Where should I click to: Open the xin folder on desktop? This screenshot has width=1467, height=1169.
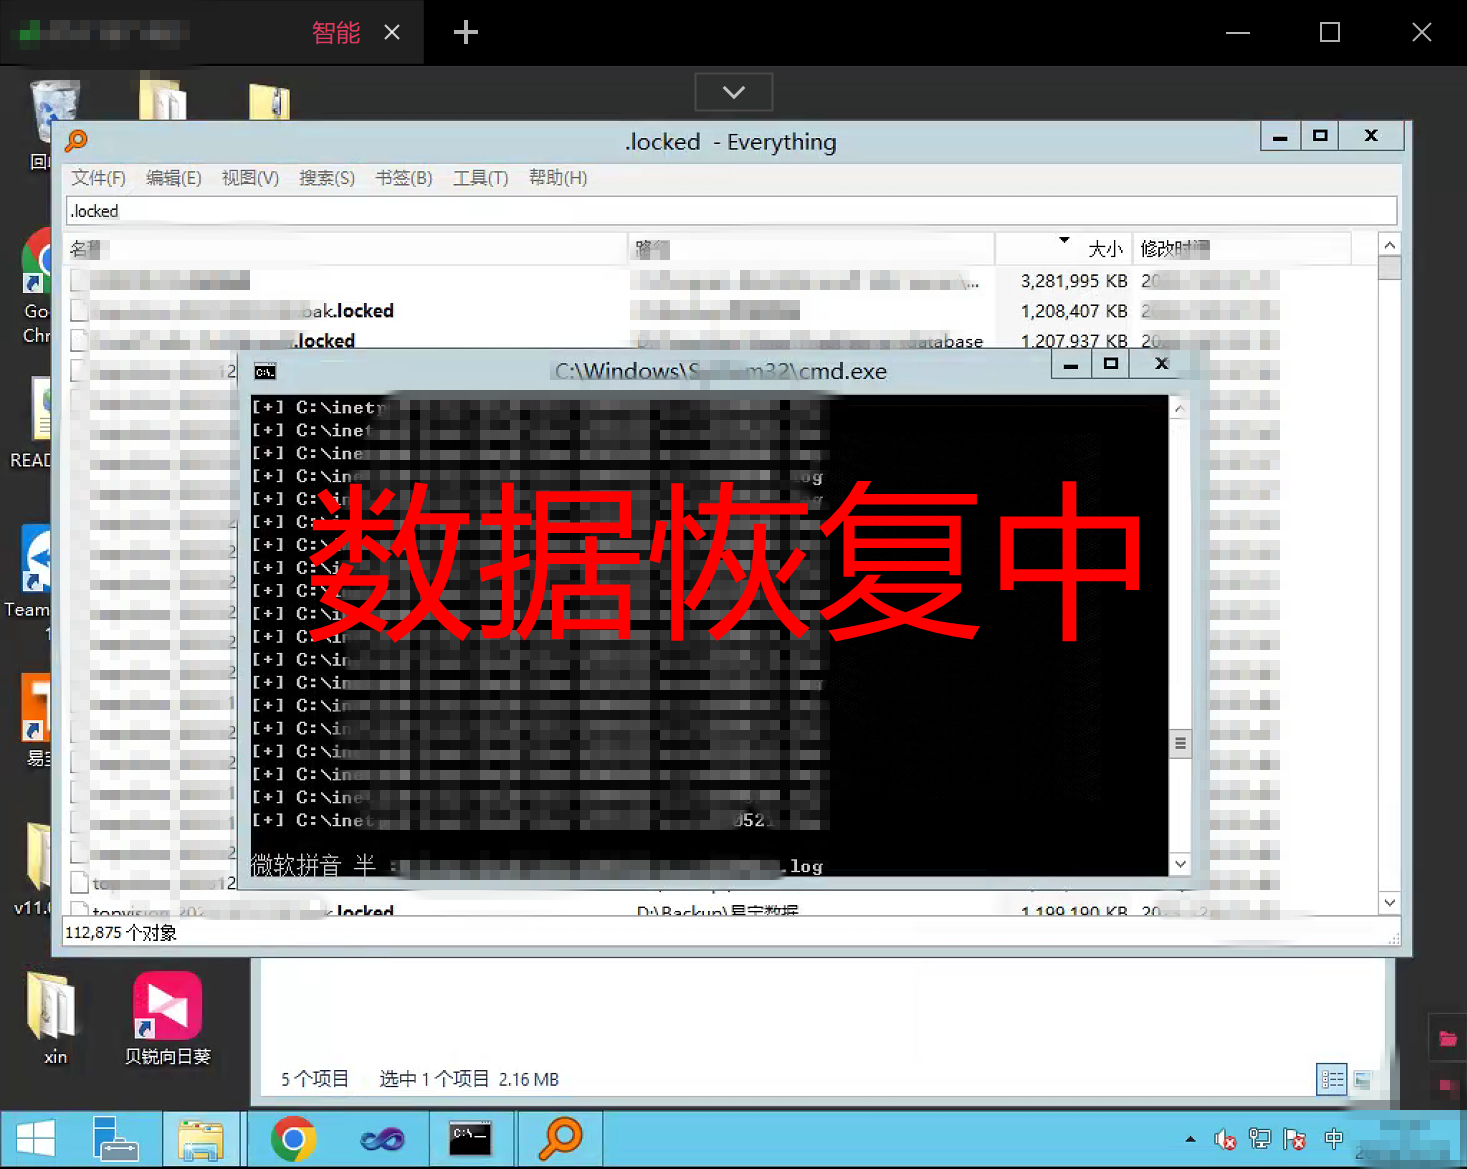(52, 1018)
